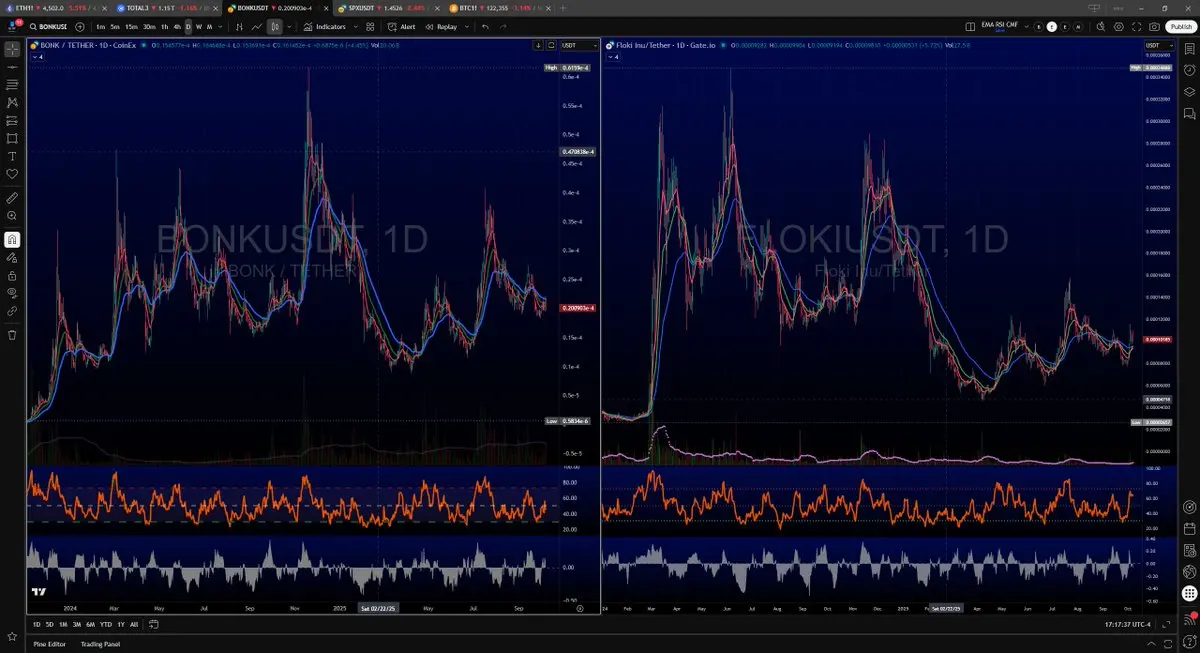Select the W weekly timeframe
The height and width of the screenshot is (653, 1200).
[198, 26]
